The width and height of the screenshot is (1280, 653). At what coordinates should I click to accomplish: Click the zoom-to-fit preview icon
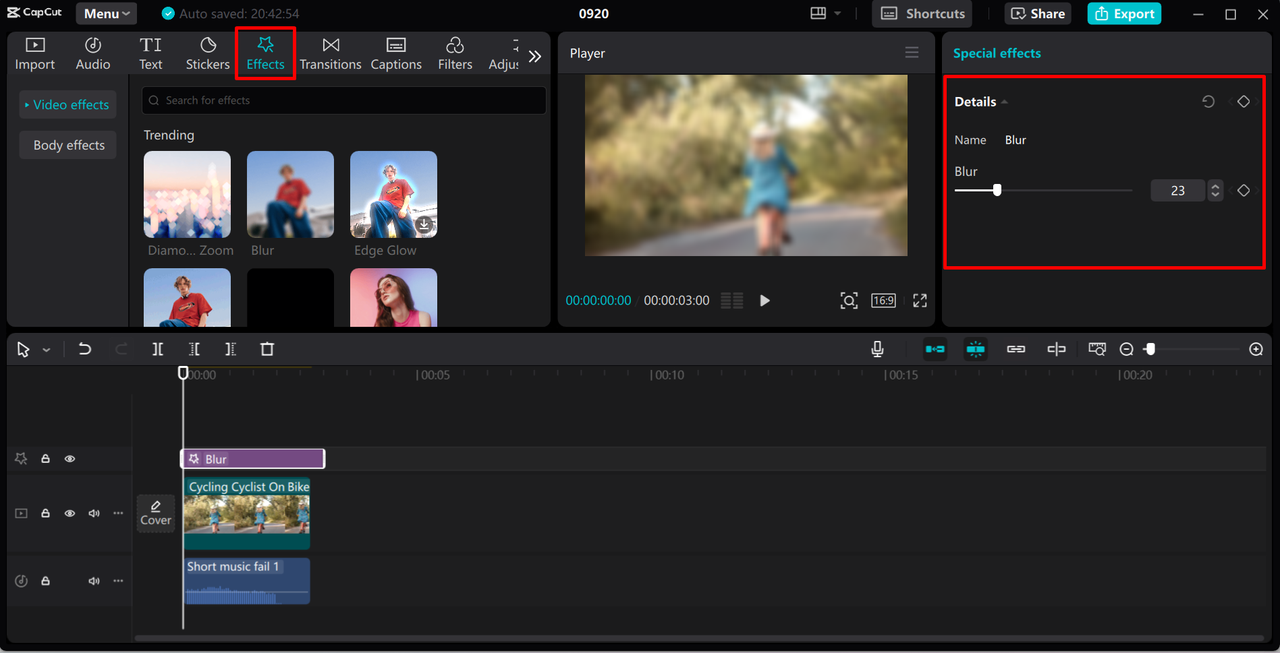click(x=849, y=300)
